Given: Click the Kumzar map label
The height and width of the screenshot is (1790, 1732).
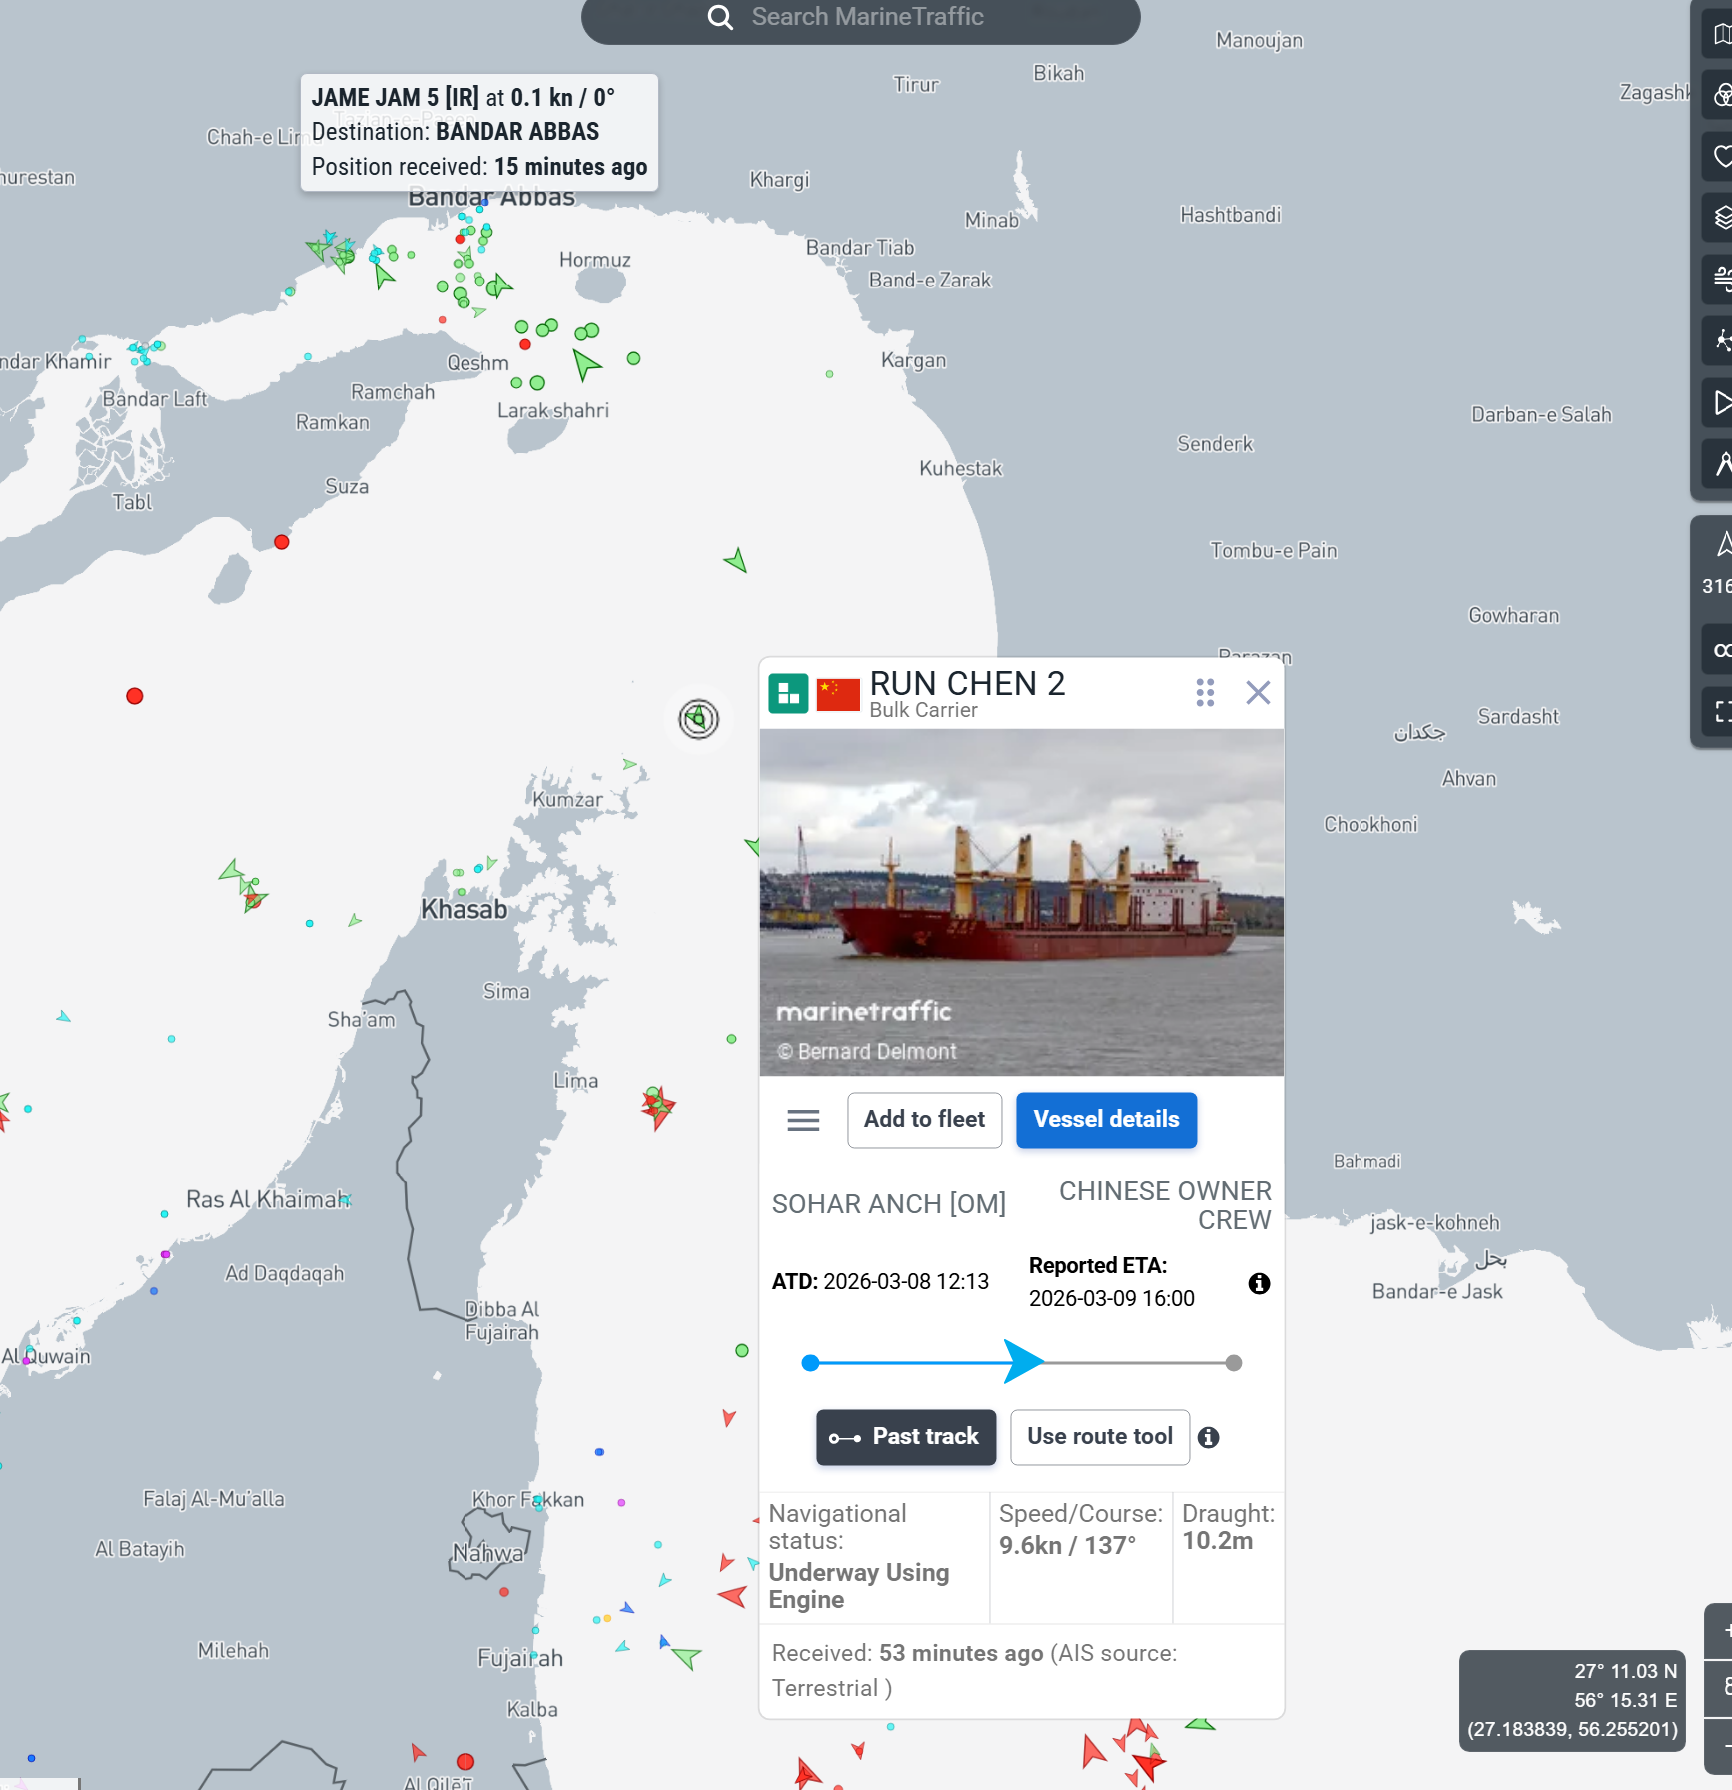Looking at the screenshot, I should coord(567,799).
